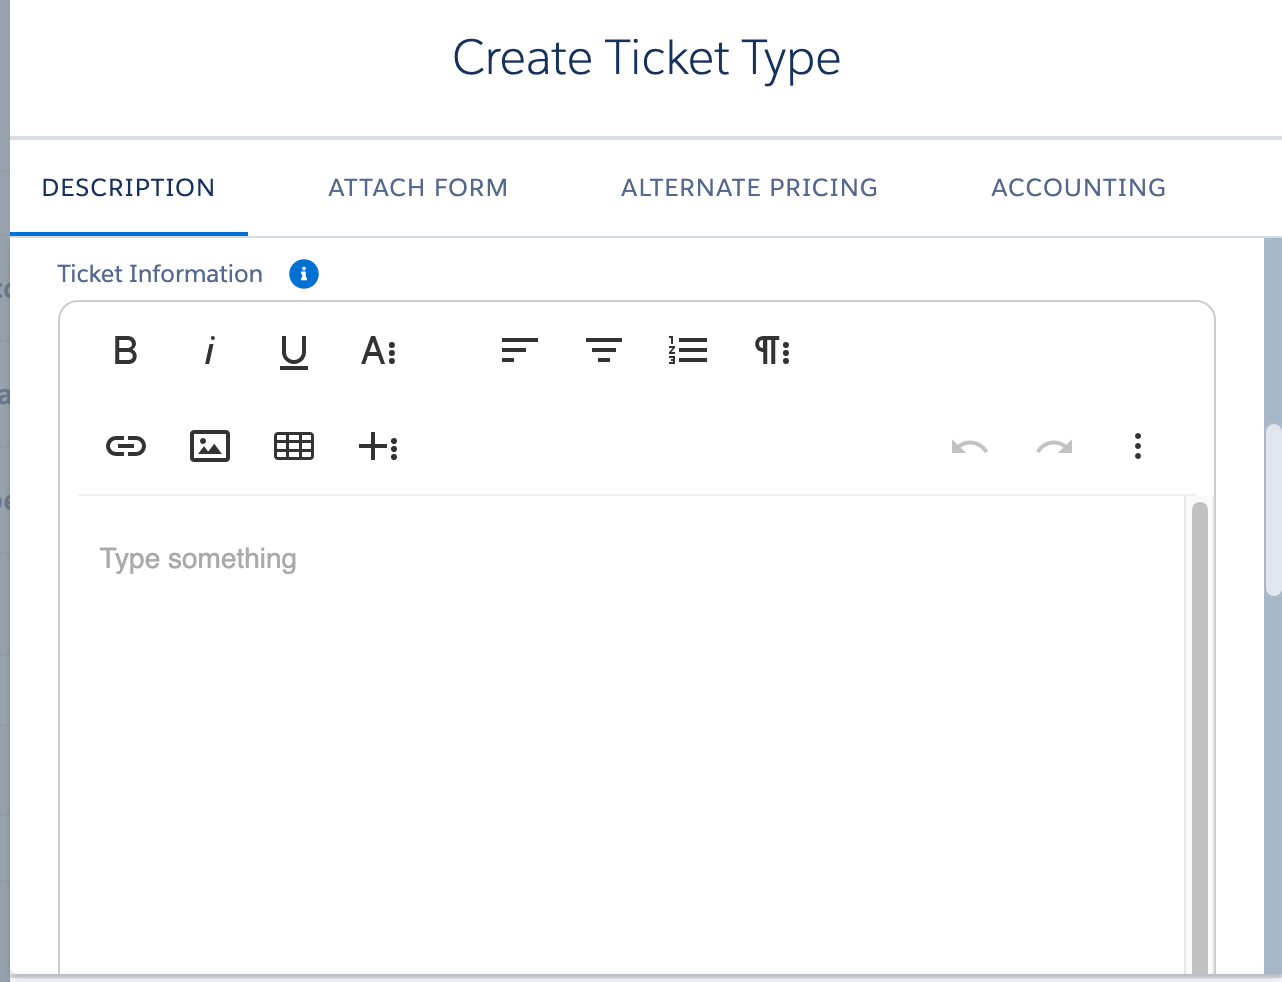Align text to the left

[520, 351]
